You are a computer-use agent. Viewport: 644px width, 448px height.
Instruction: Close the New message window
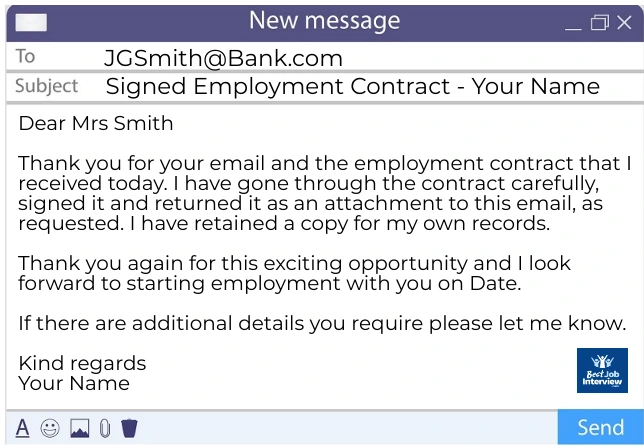[x=624, y=22]
